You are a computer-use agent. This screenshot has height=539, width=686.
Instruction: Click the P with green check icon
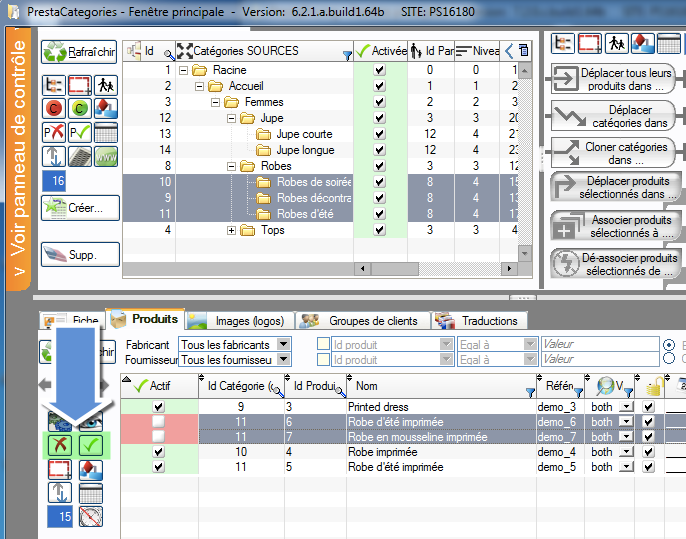[79, 132]
